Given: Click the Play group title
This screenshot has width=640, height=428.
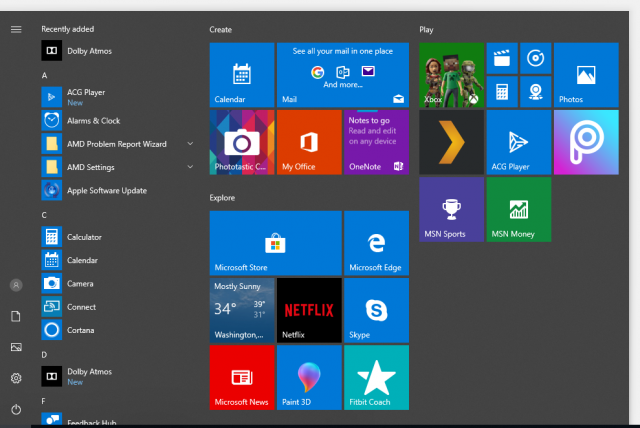Looking at the screenshot, I should [426, 30].
